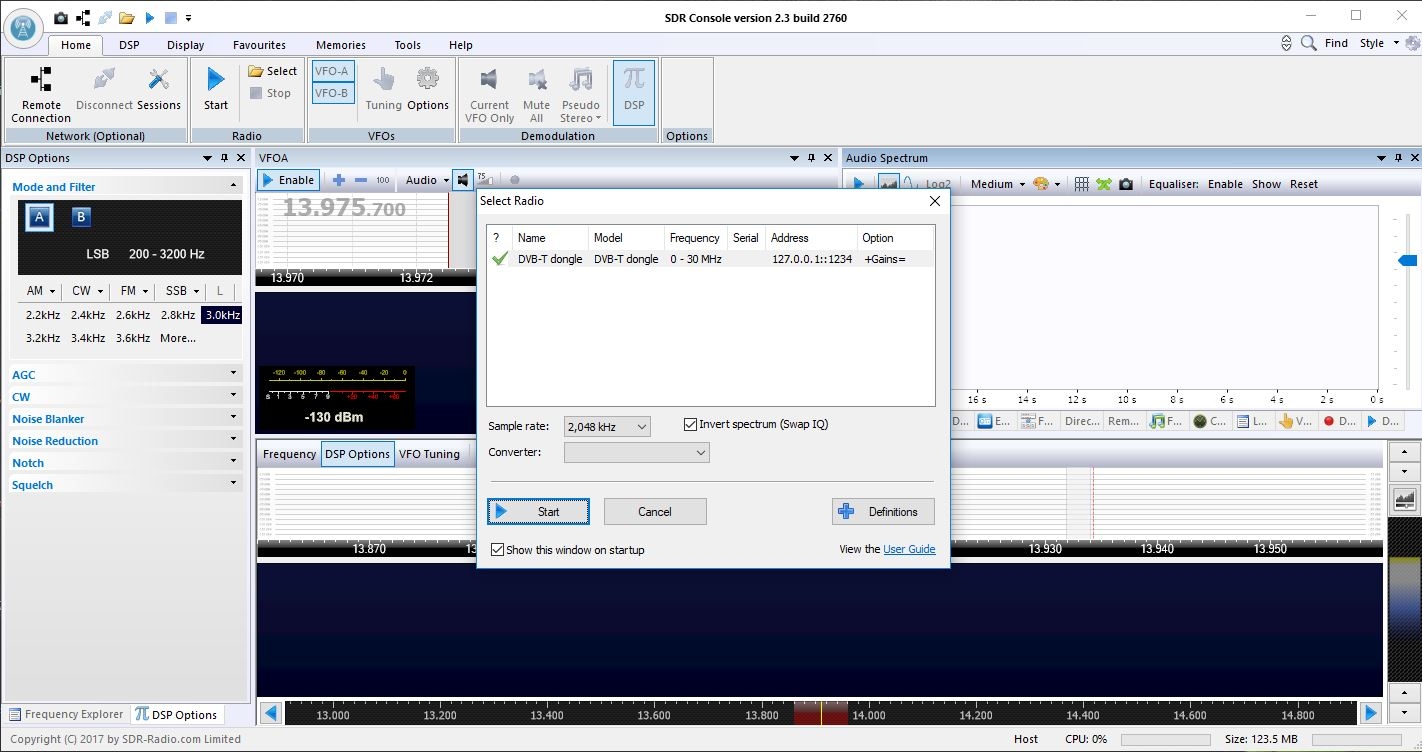The width and height of the screenshot is (1422, 752).
Task: Click More... filter widths
Action: point(178,338)
